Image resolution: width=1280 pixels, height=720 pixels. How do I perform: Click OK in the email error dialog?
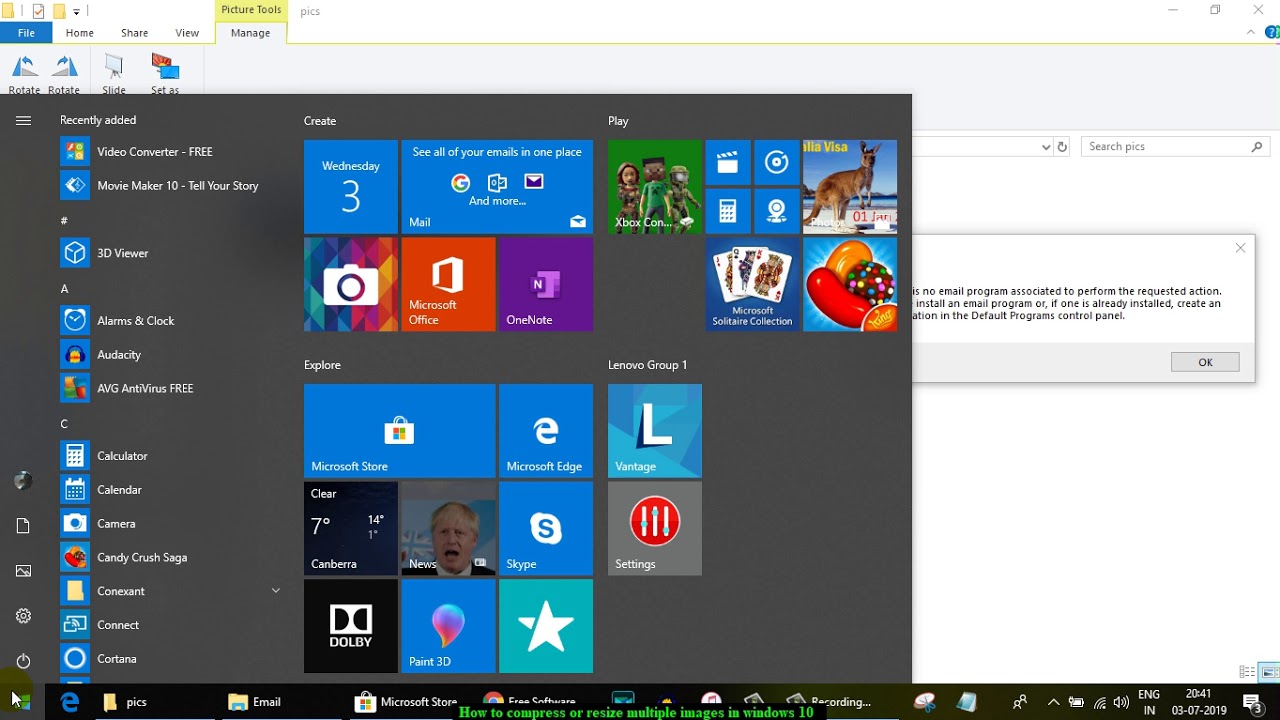pyautogui.click(x=1205, y=362)
